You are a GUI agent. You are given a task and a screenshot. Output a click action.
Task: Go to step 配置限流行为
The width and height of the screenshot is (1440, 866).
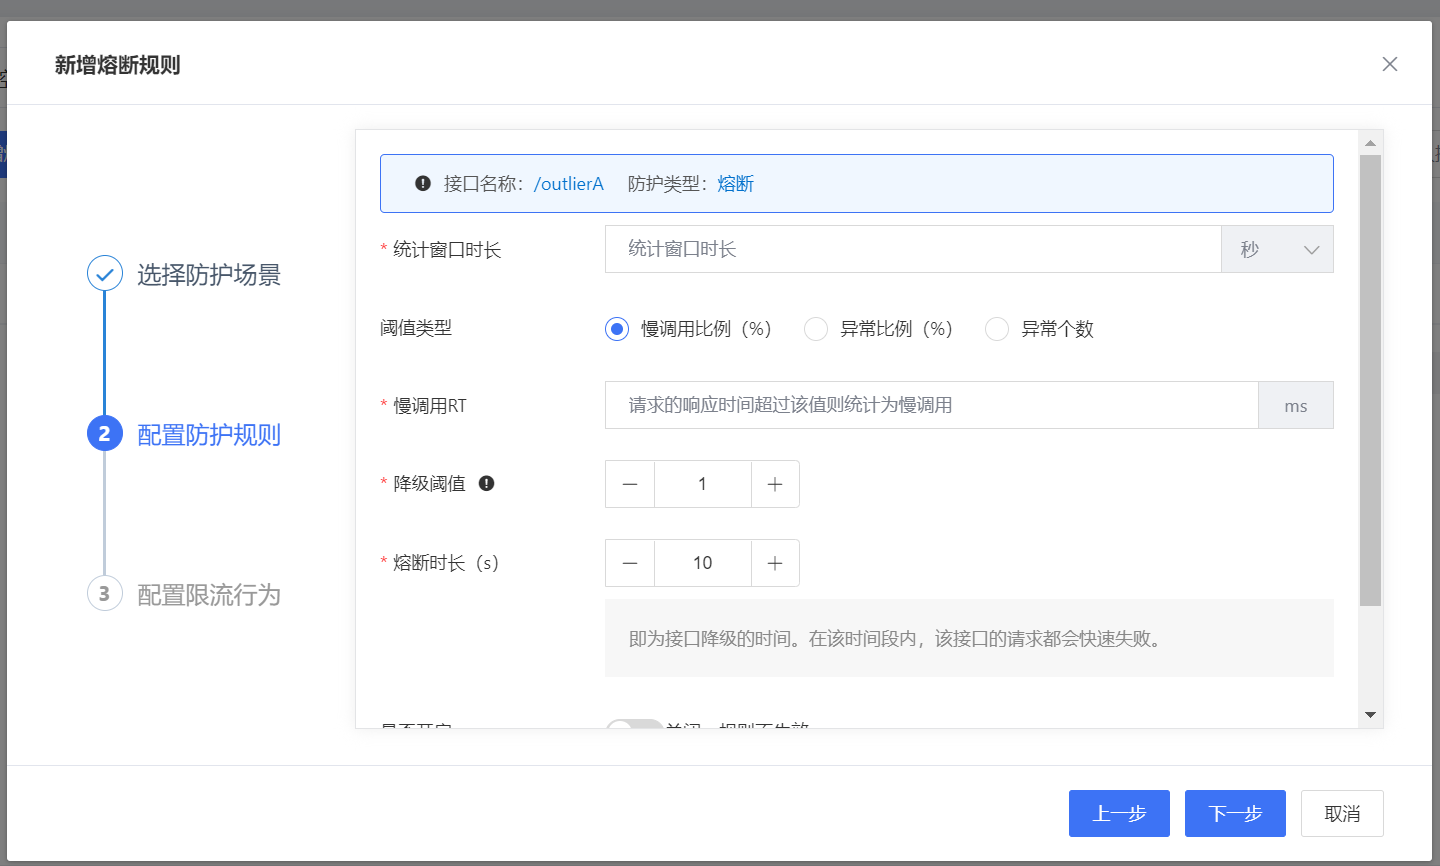click(x=209, y=594)
